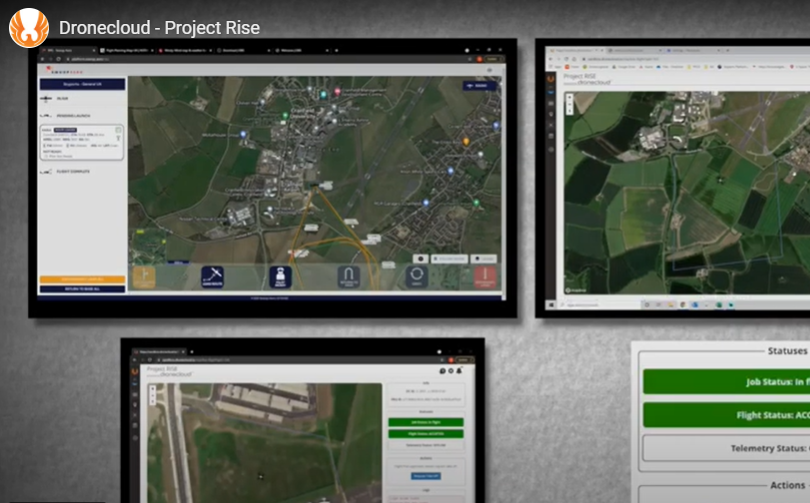Select the airplane route icon in the Swoop map toolbar
The height and width of the screenshot is (503, 810).
(212, 277)
